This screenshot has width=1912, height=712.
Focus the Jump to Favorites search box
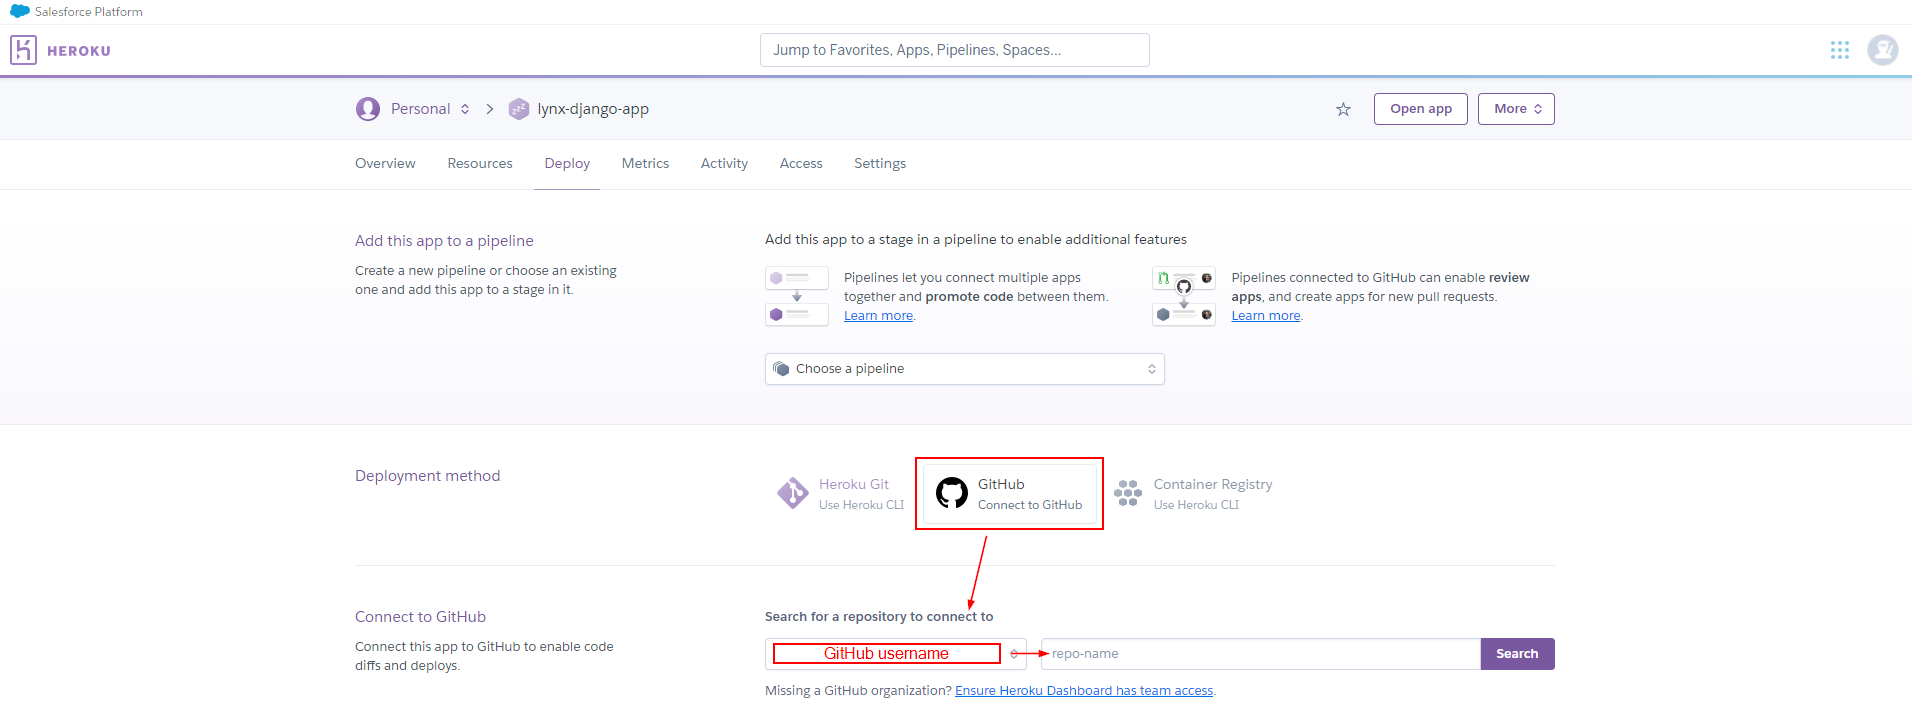pyautogui.click(x=955, y=50)
